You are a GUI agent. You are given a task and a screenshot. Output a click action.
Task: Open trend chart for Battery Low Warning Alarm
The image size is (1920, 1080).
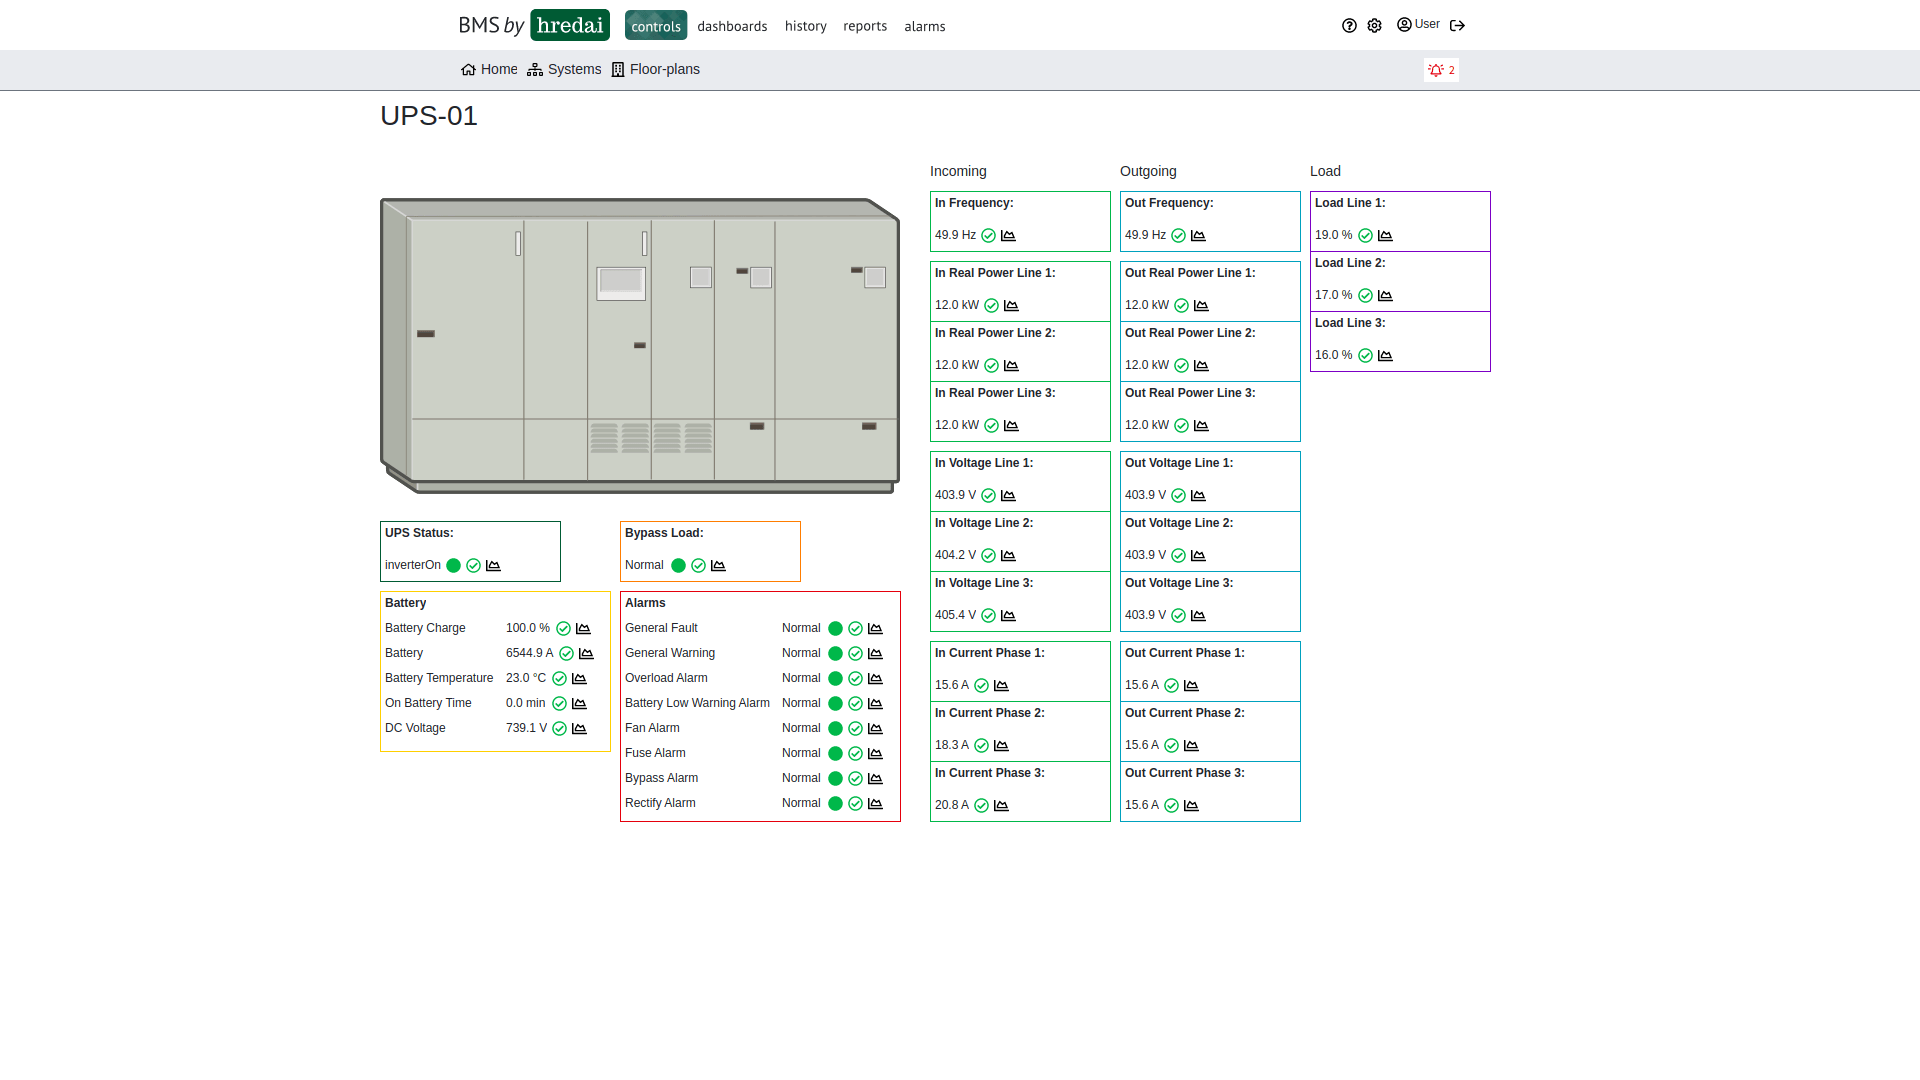click(875, 704)
